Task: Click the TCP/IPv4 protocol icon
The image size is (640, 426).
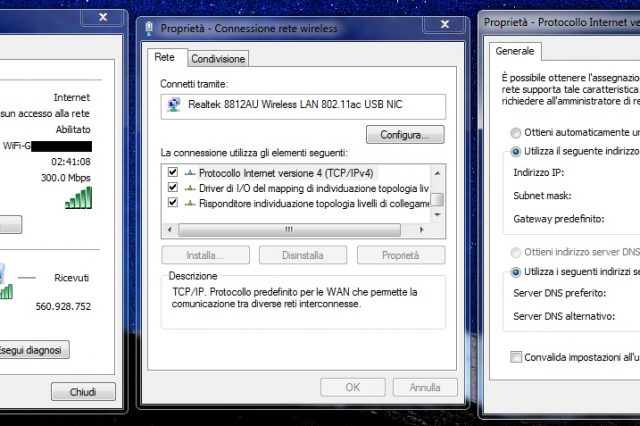Action: click(x=190, y=173)
